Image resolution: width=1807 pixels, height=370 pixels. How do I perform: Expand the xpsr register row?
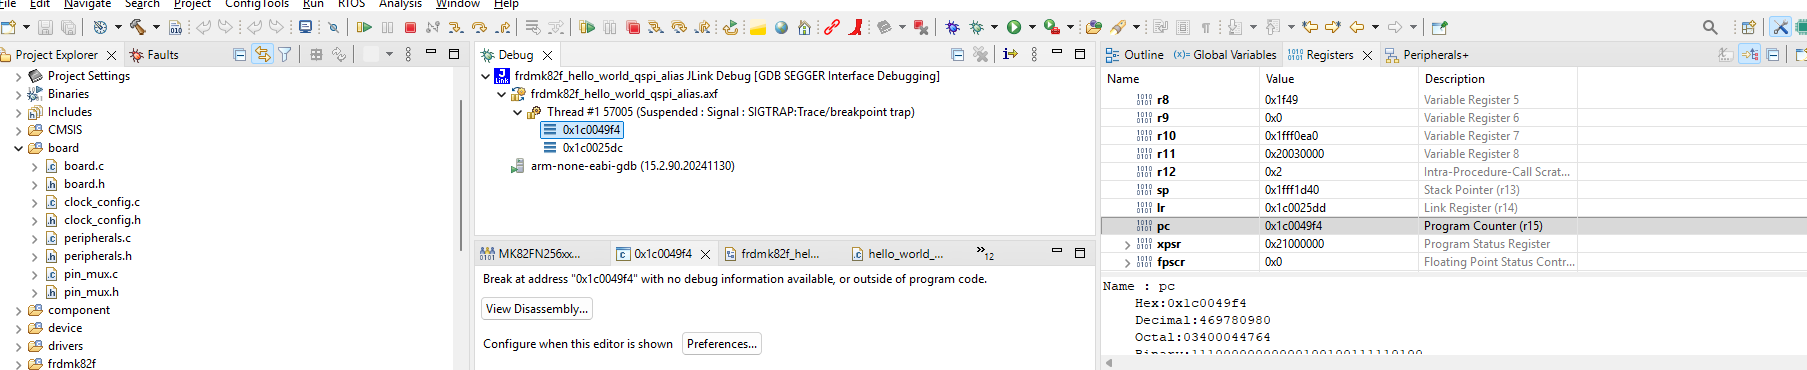click(x=1127, y=244)
